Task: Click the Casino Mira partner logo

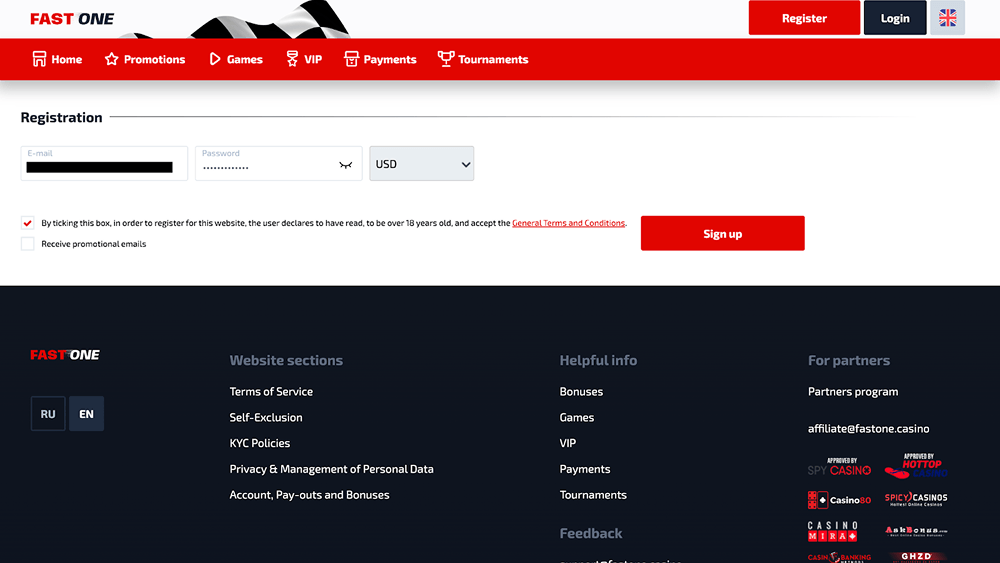Action: pos(832,531)
